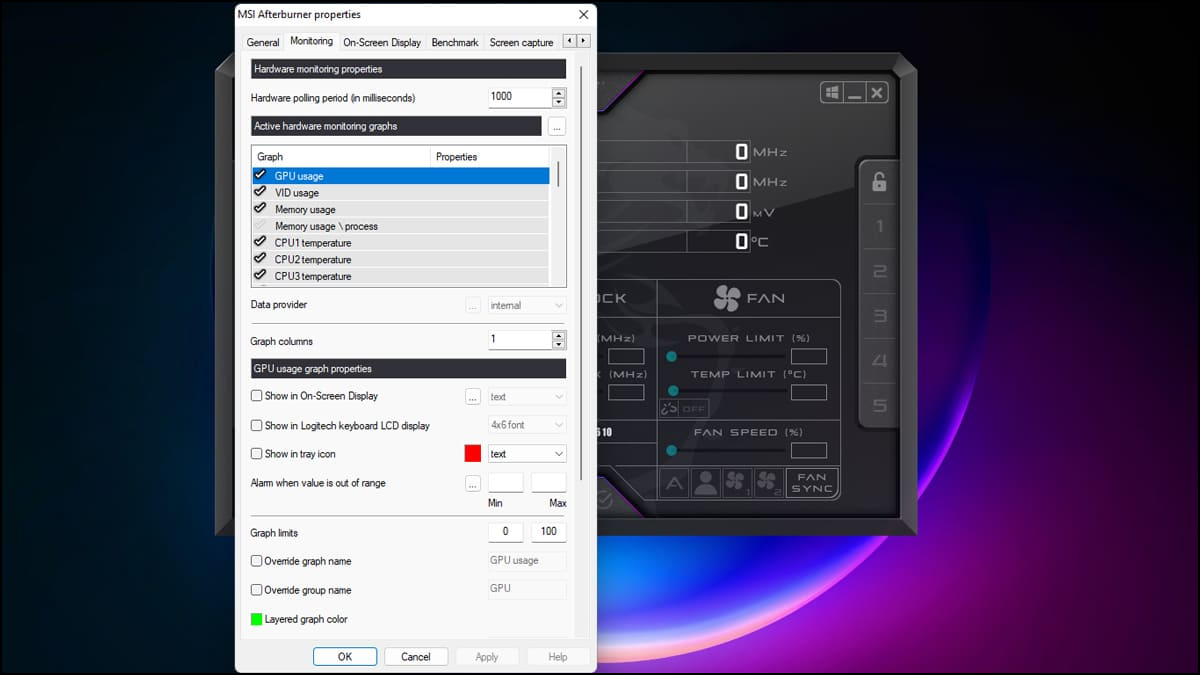
Task: Select profile slot 1 in Afterburner sidebar
Action: pos(879,226)
